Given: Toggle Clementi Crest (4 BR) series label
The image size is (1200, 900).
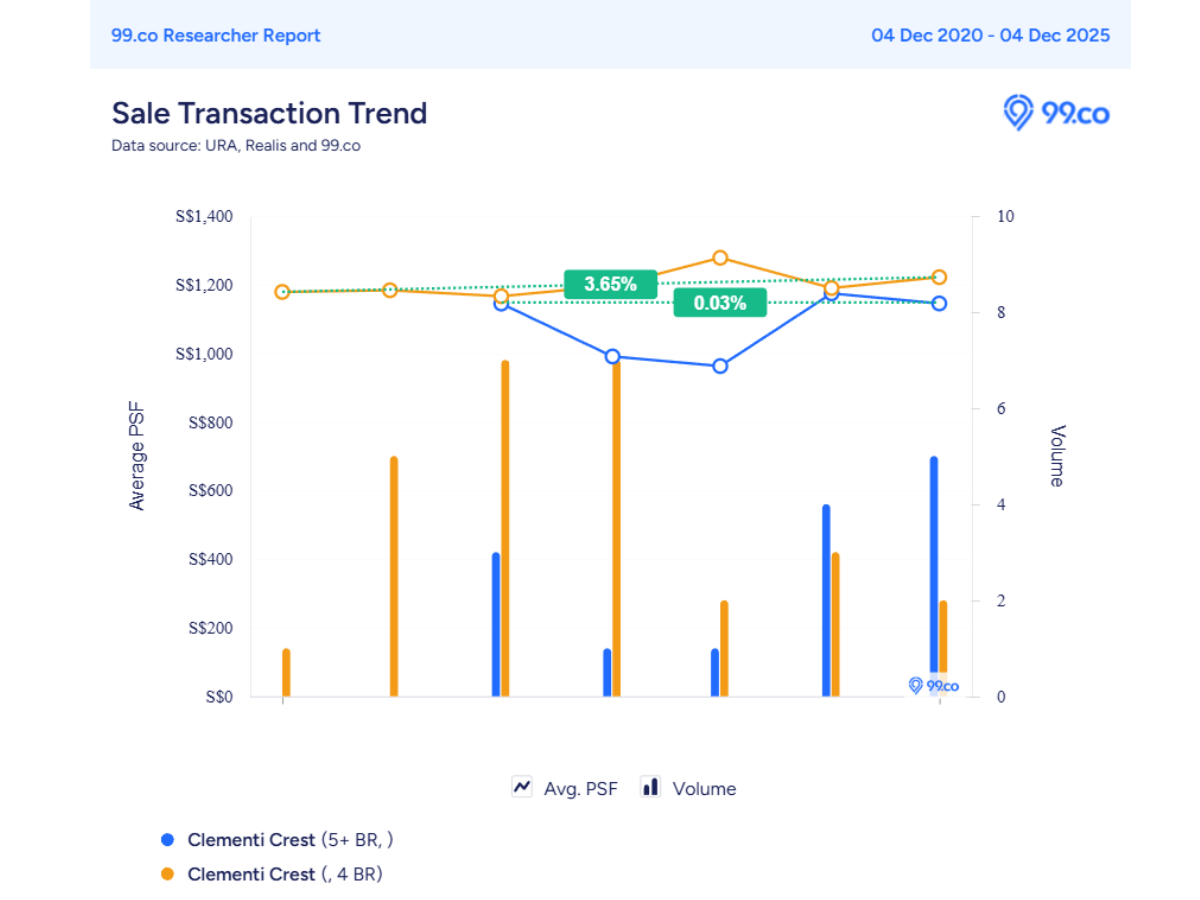Looking at the screenshot, I should tap(285, 874).
